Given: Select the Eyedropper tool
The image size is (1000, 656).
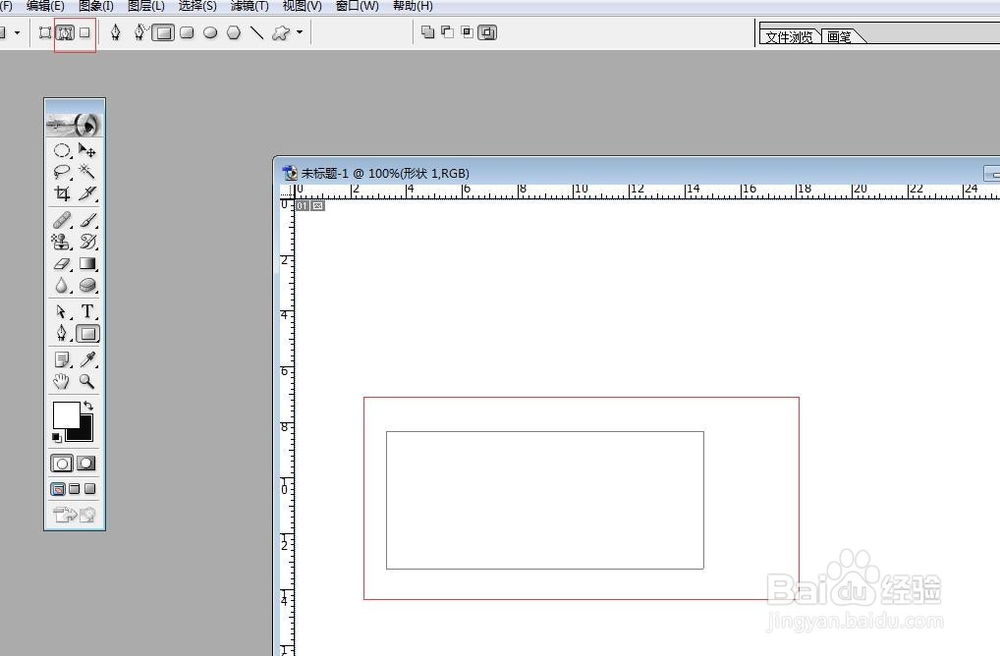Looking at the screenshot, I should [x=87, y=358].
